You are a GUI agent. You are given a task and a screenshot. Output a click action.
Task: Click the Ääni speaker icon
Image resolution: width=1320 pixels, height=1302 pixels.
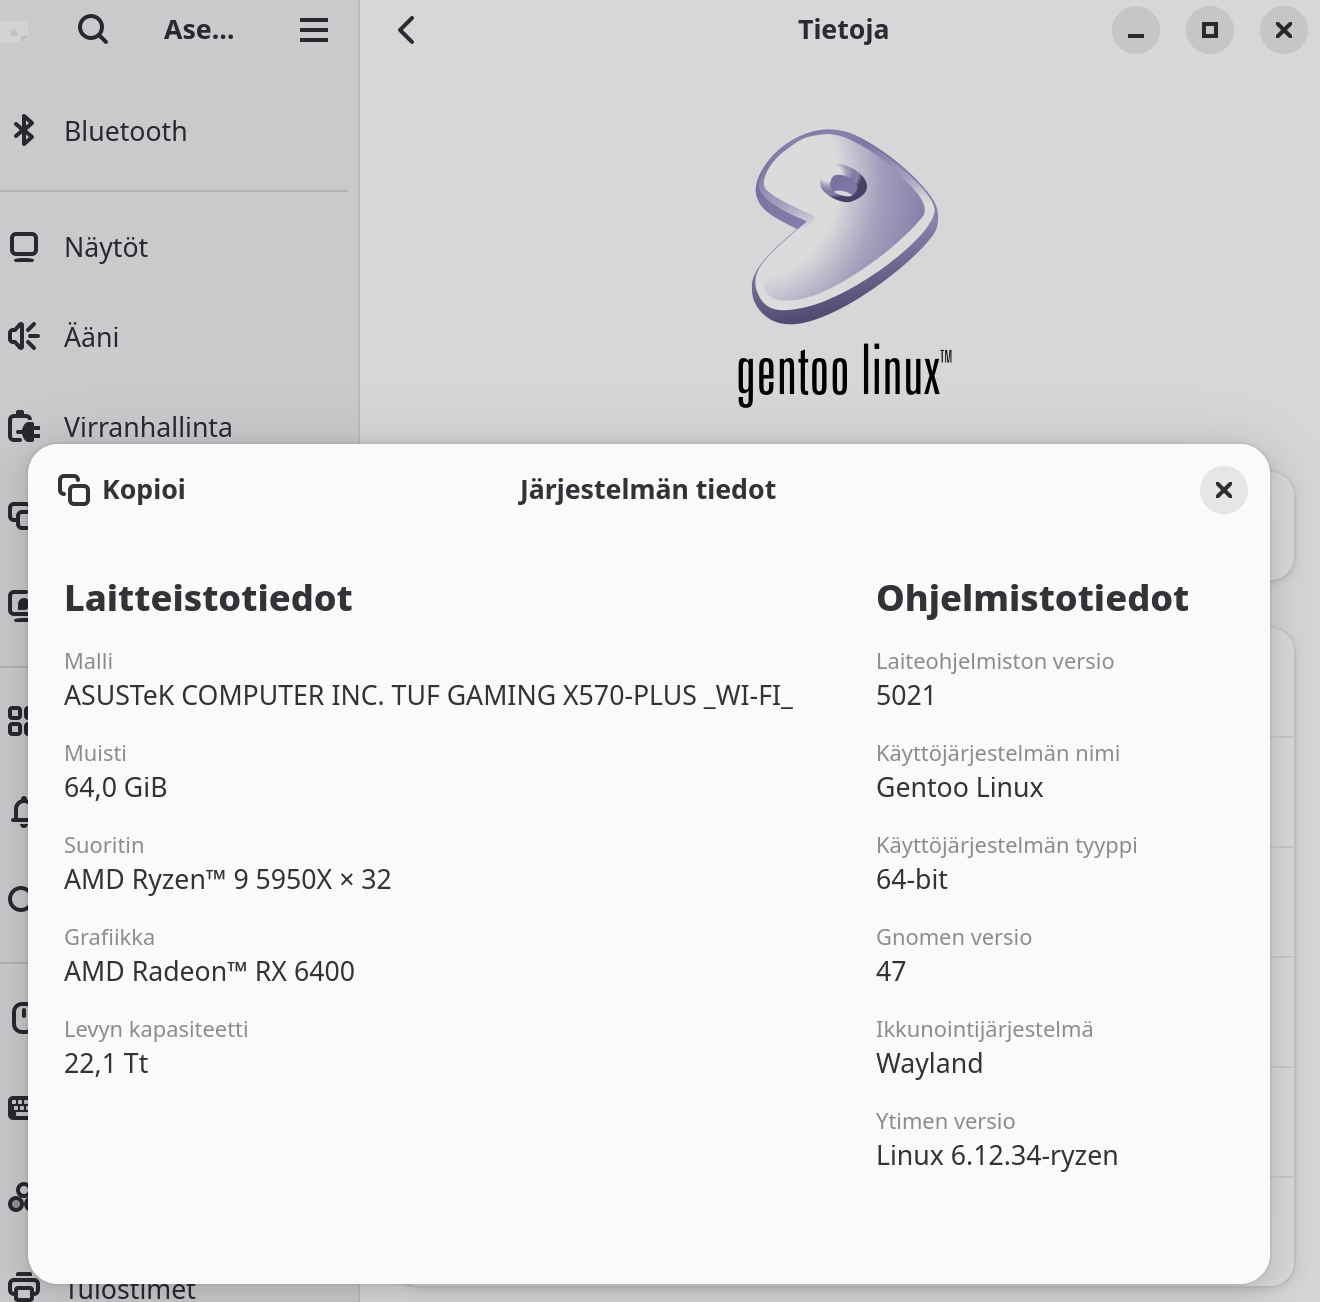tap(24, 336)
